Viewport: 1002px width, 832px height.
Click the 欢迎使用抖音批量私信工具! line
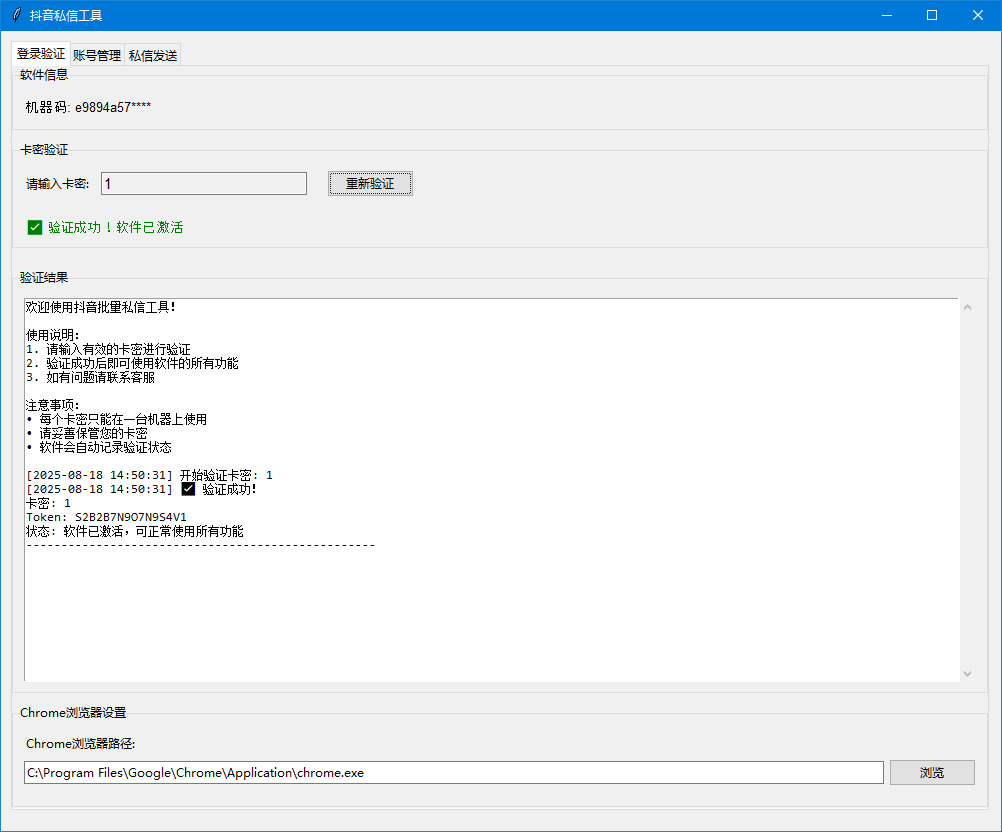click(x=100, y=307)
